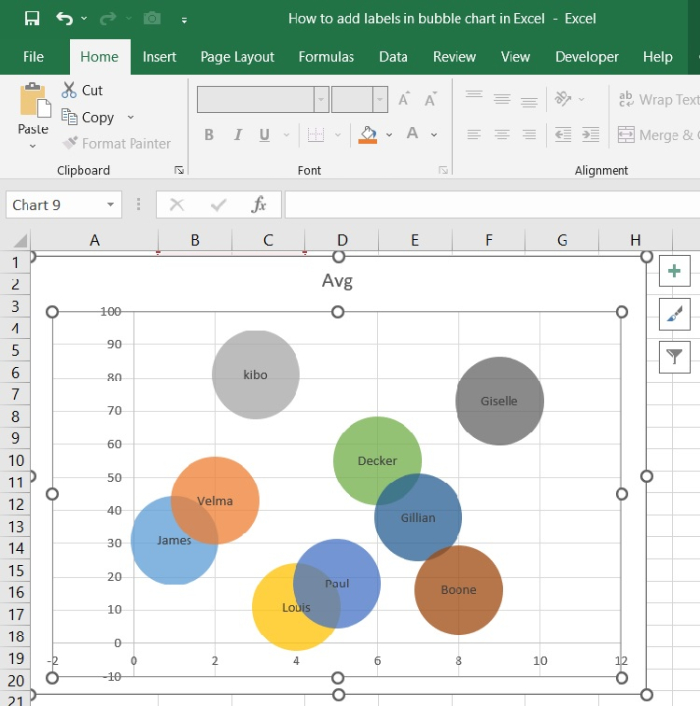Viewport: 700px width, 706px height.
Task: Decrease the indent
Action: (563, 135)
